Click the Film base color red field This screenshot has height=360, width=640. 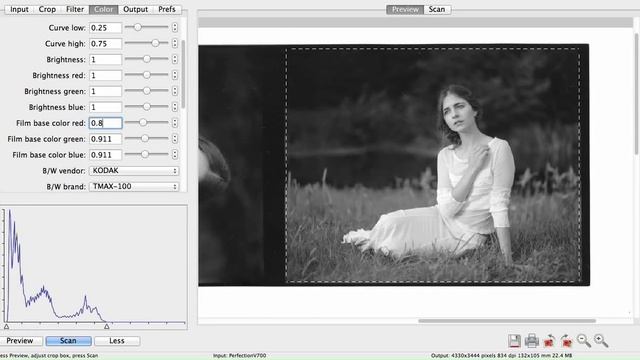[x=105, y=123]
